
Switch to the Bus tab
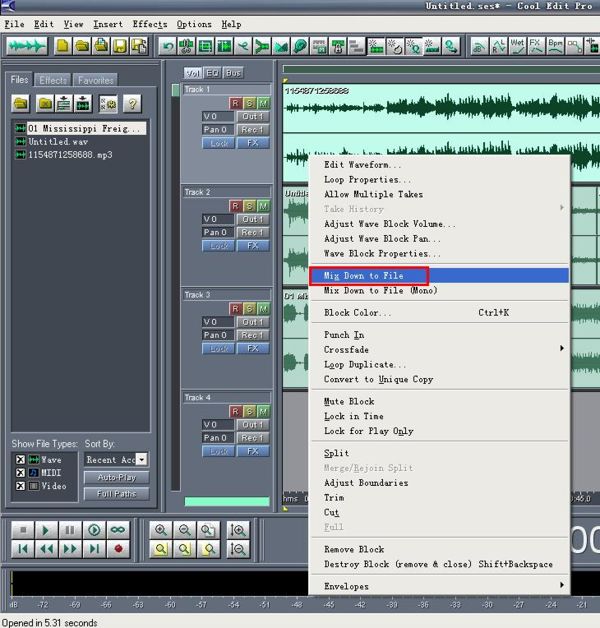[233, 73]
